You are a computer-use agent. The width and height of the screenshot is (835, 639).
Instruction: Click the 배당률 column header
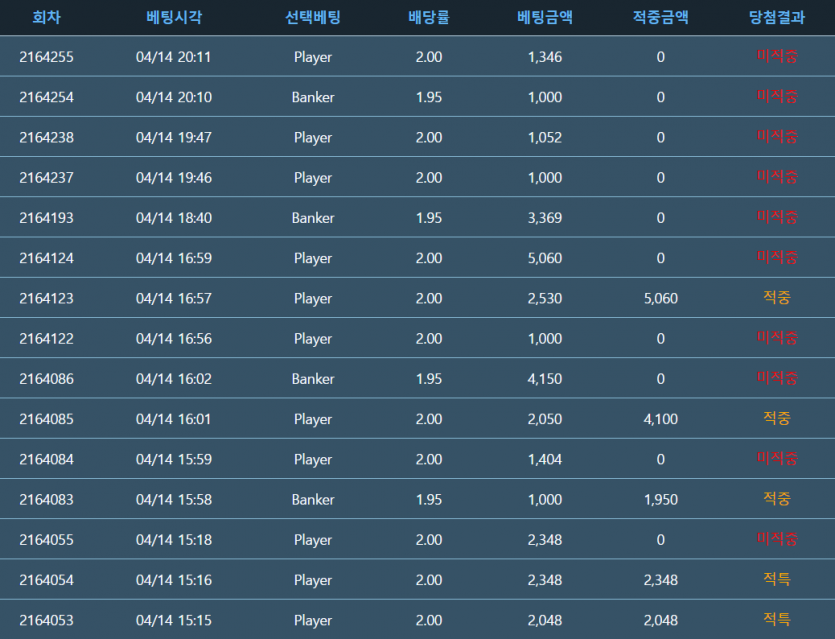tap(428, 17)
